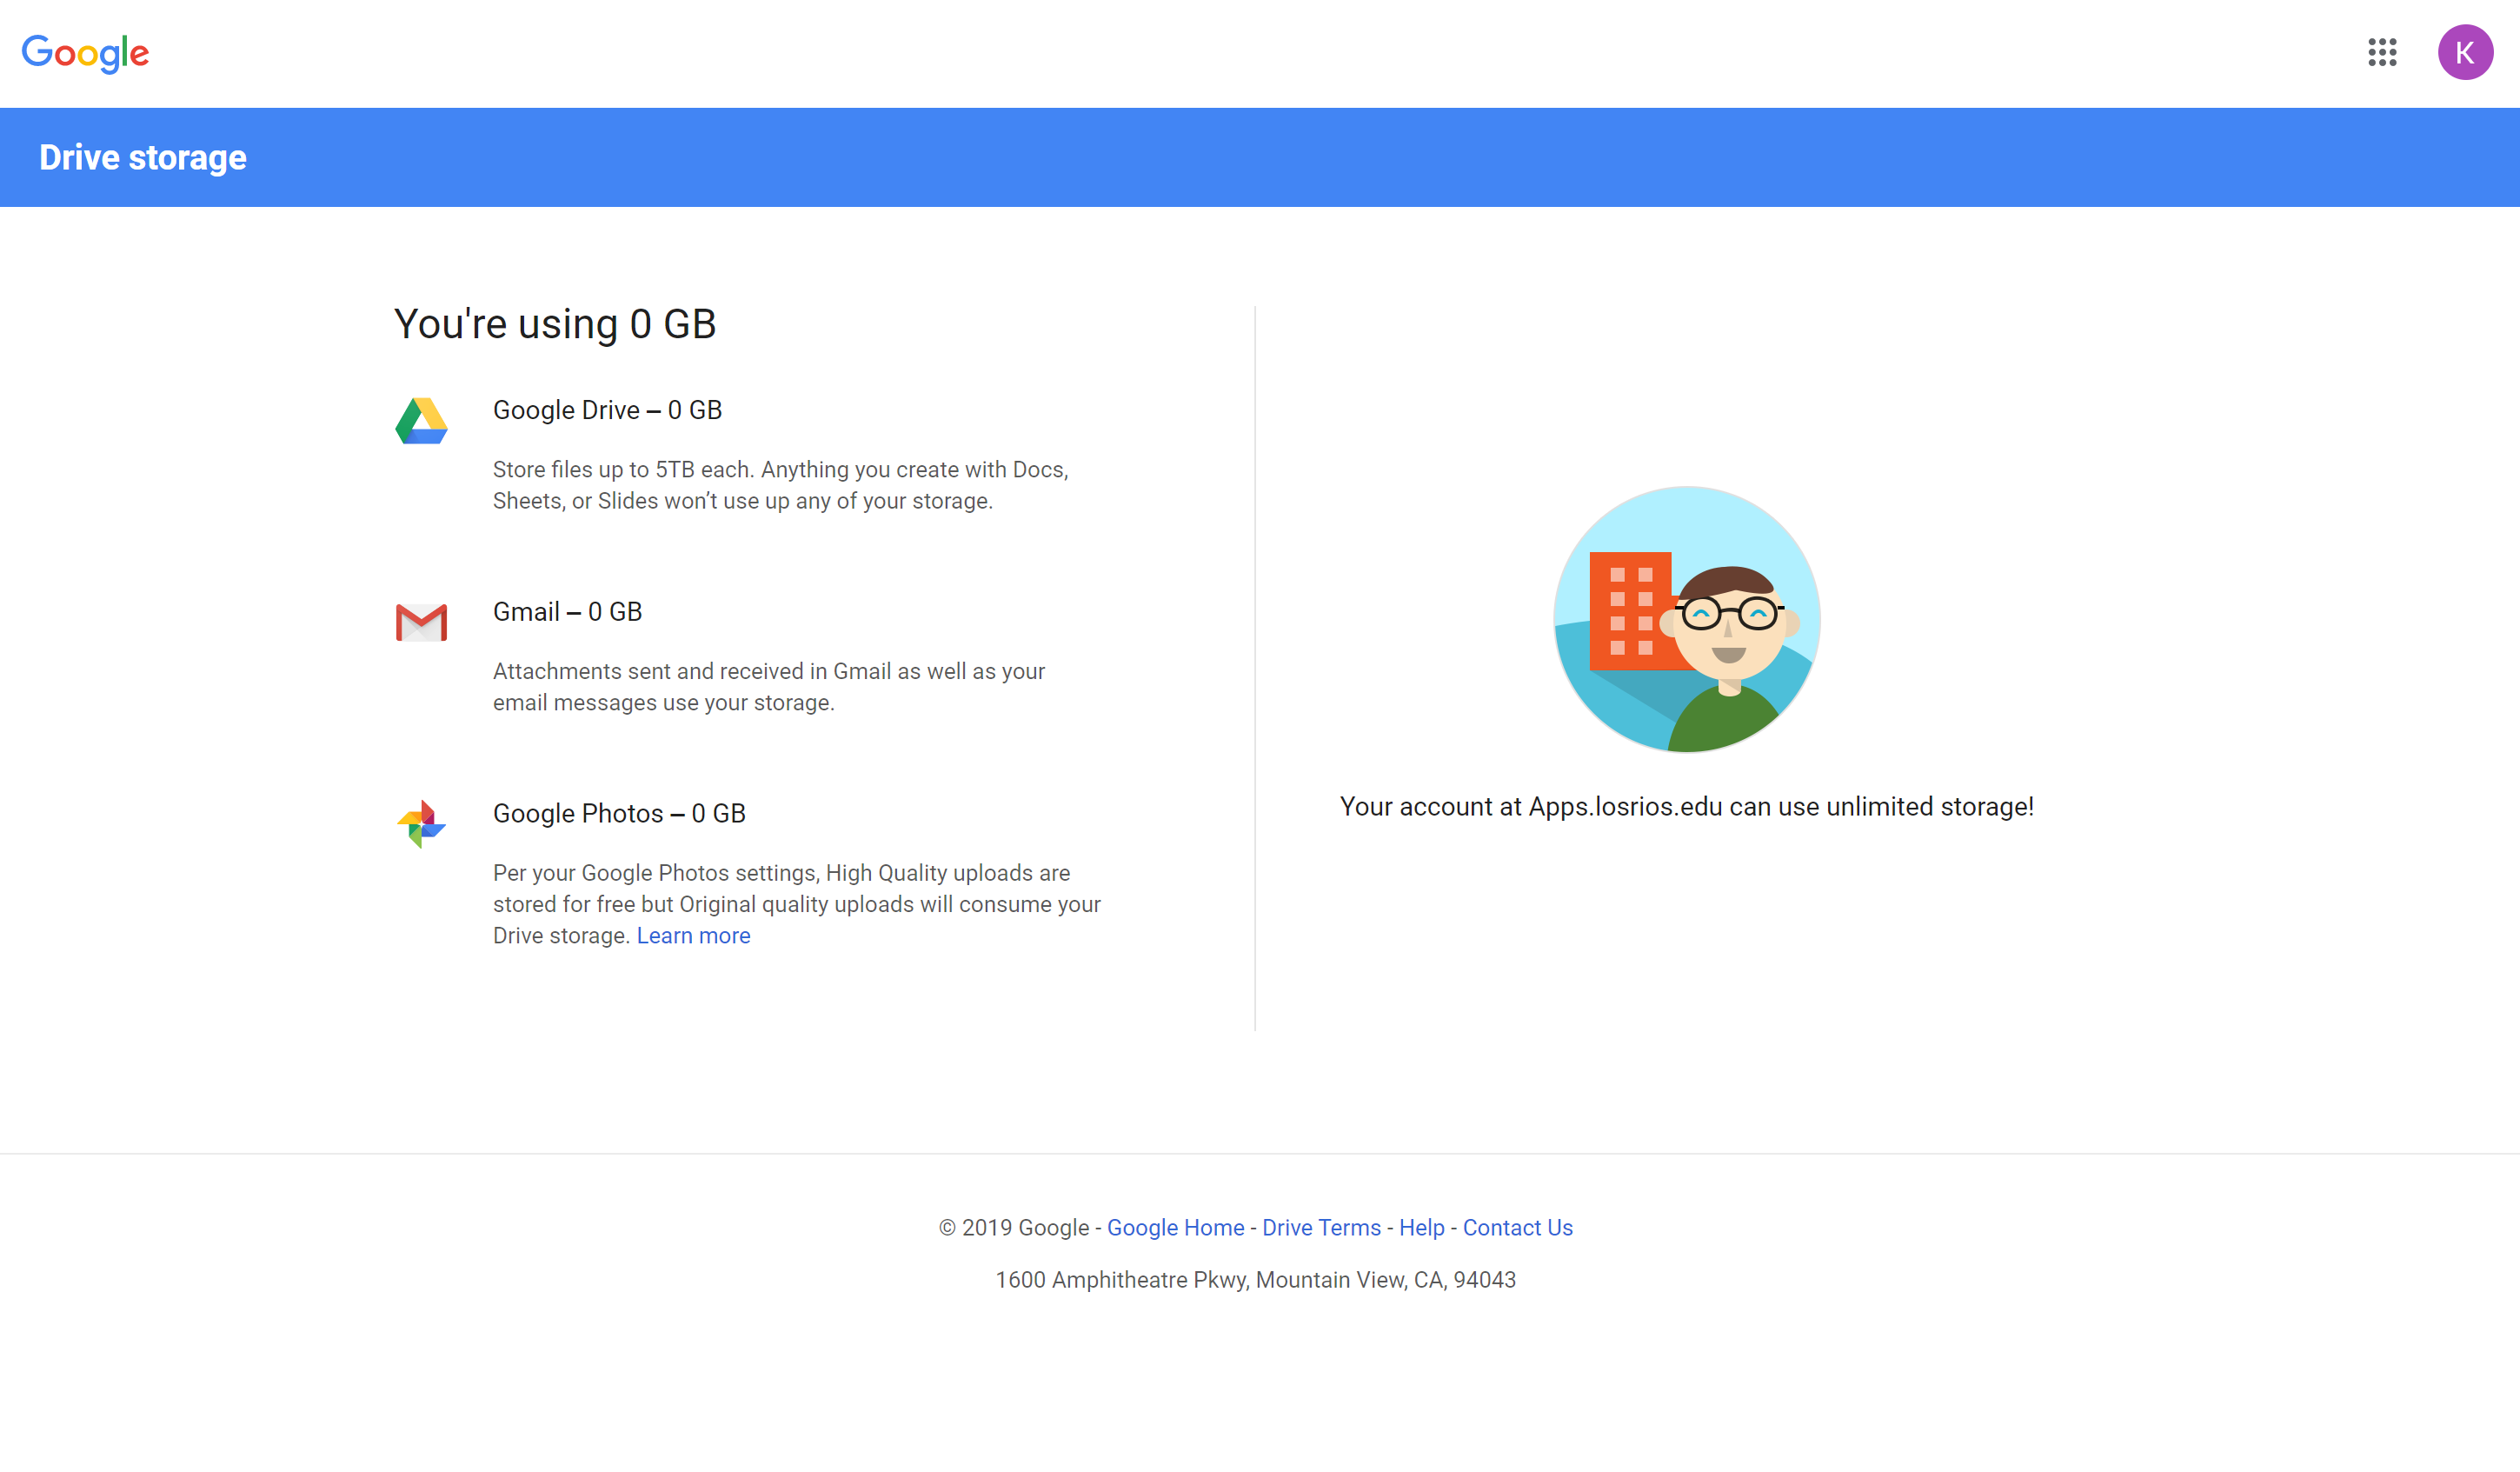This screenshot has width=2520, height=1472.
Task: Click the Amphitheatre Pkwy address line
Action: (x=1255, y=1279)
